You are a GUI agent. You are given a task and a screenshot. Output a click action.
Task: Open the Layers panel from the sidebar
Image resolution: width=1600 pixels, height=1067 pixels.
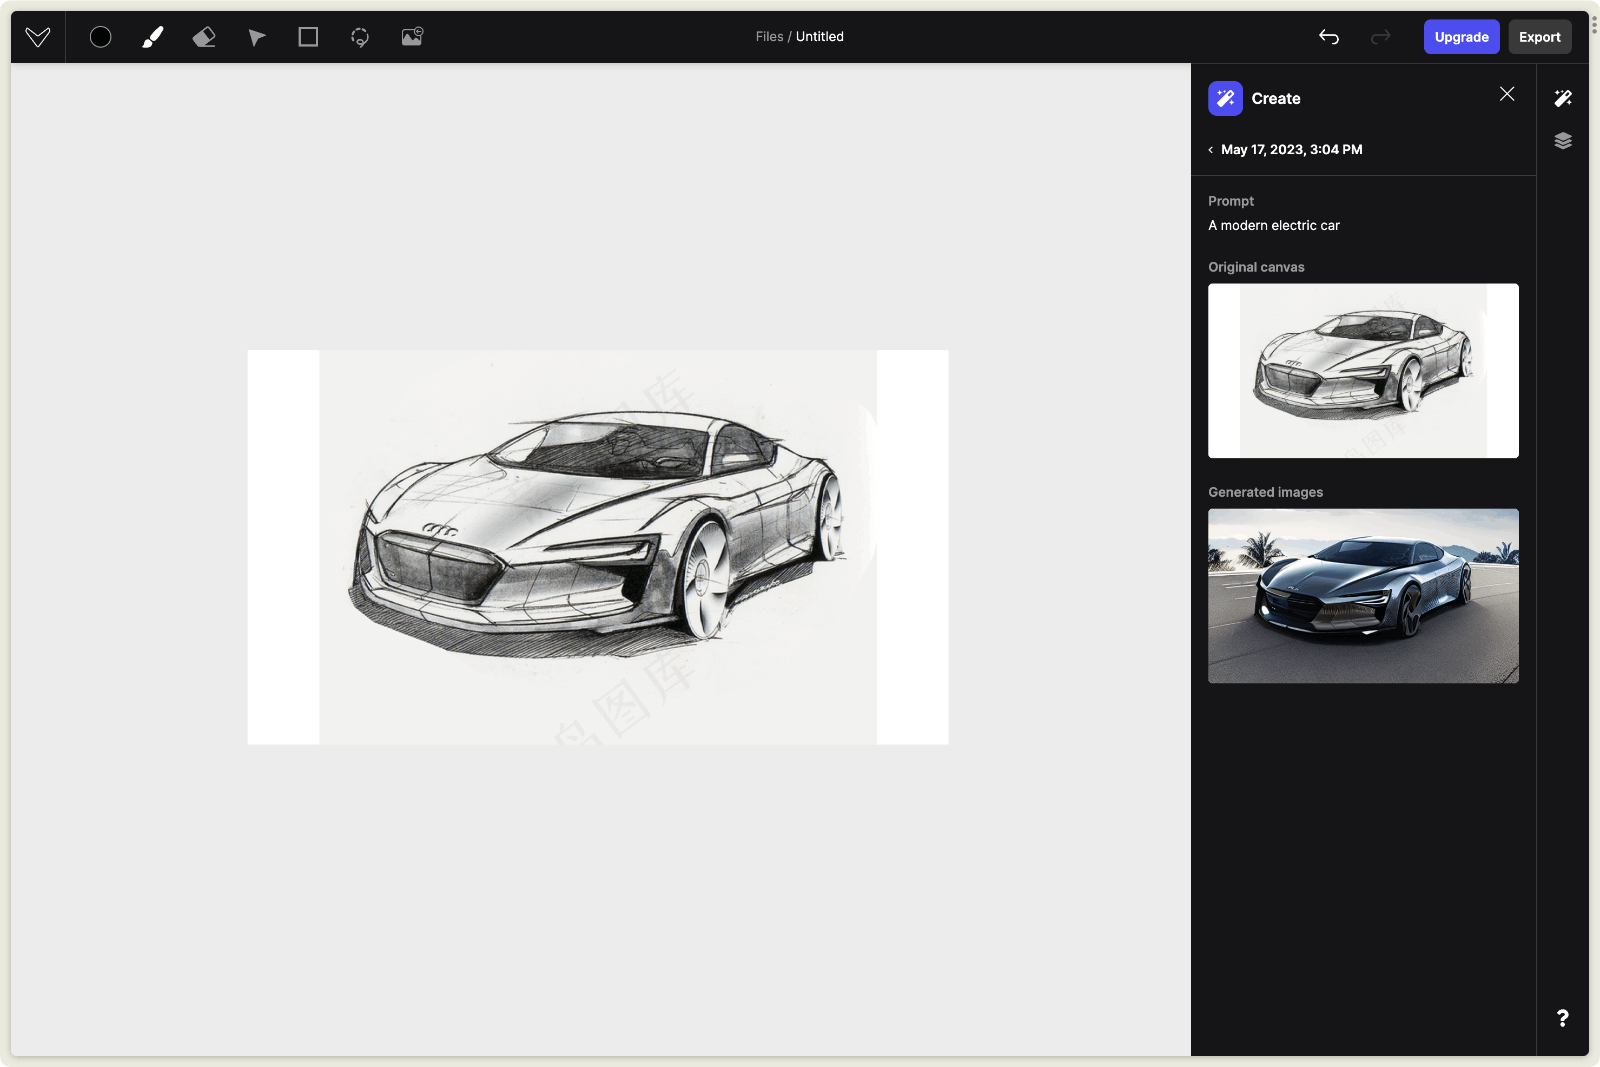(x=1563, y=141)
